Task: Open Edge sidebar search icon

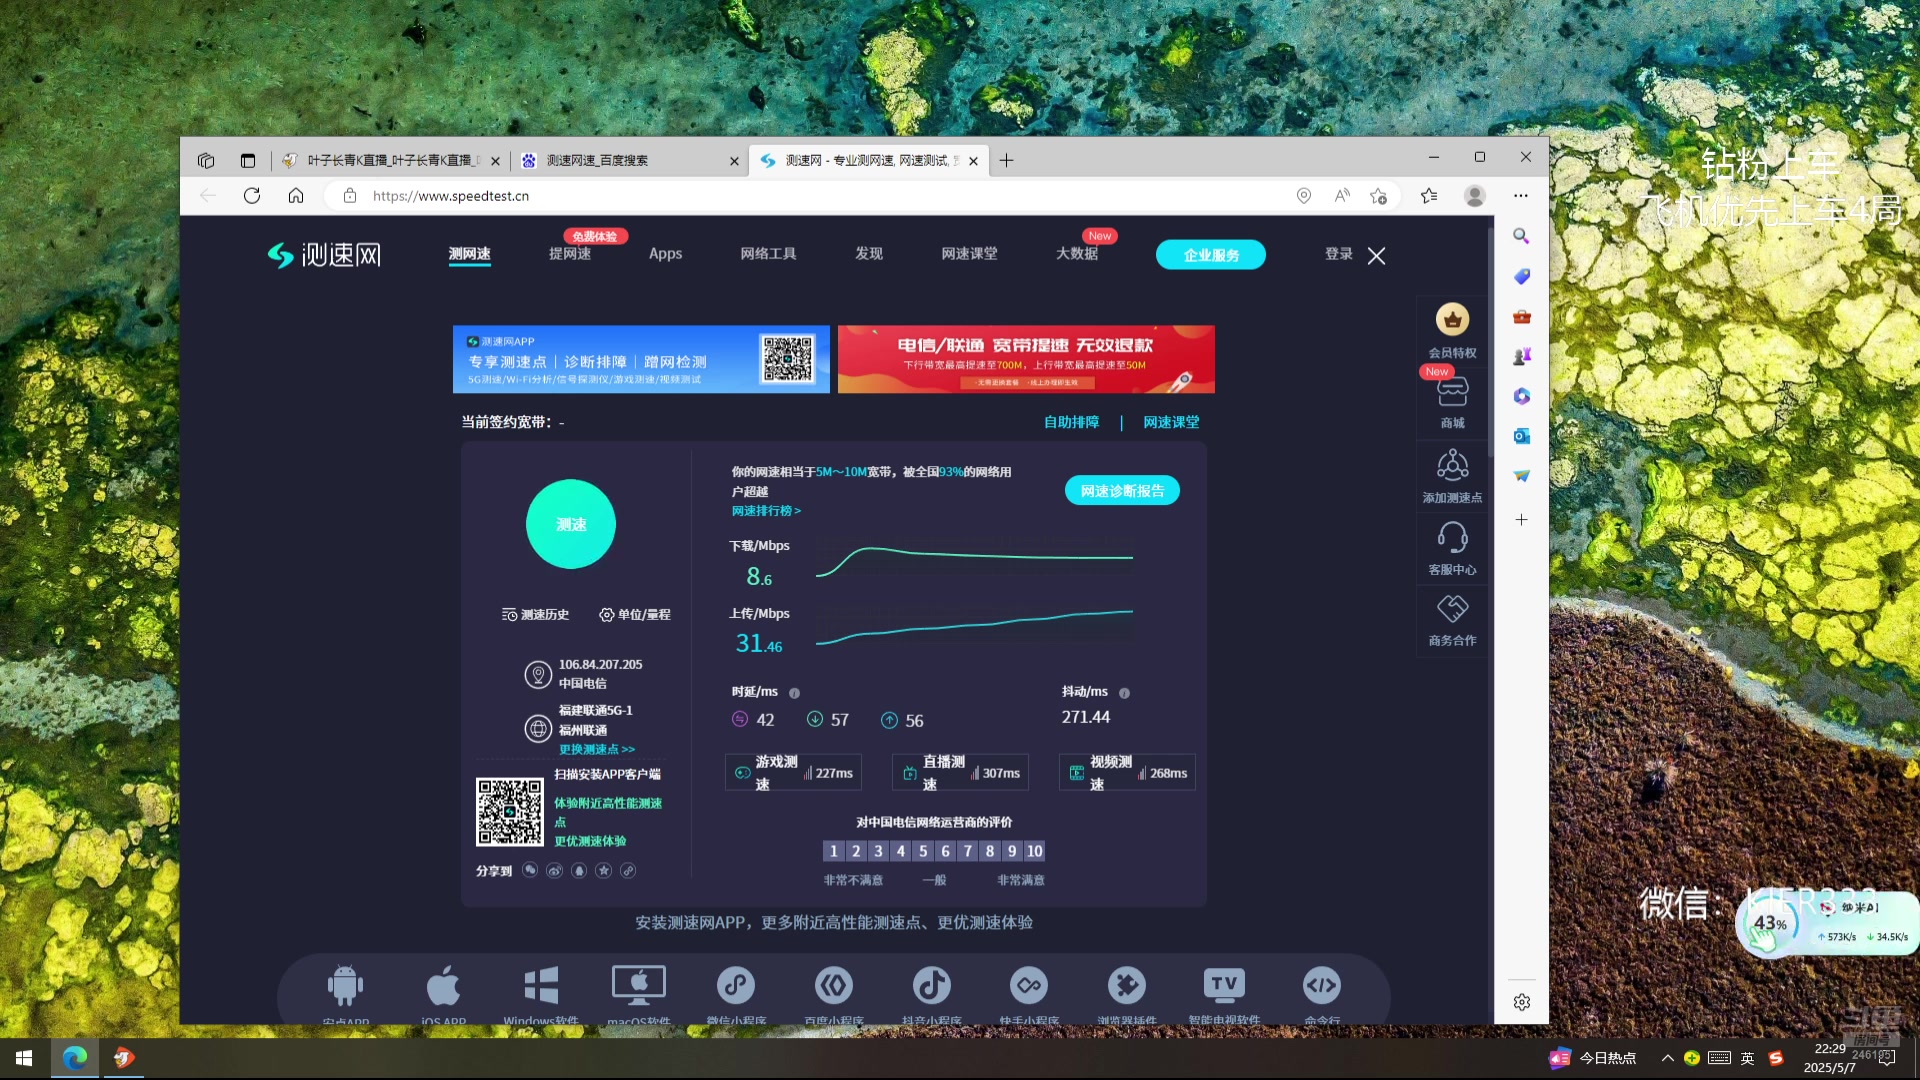Action: click(x=1521, y=236)
